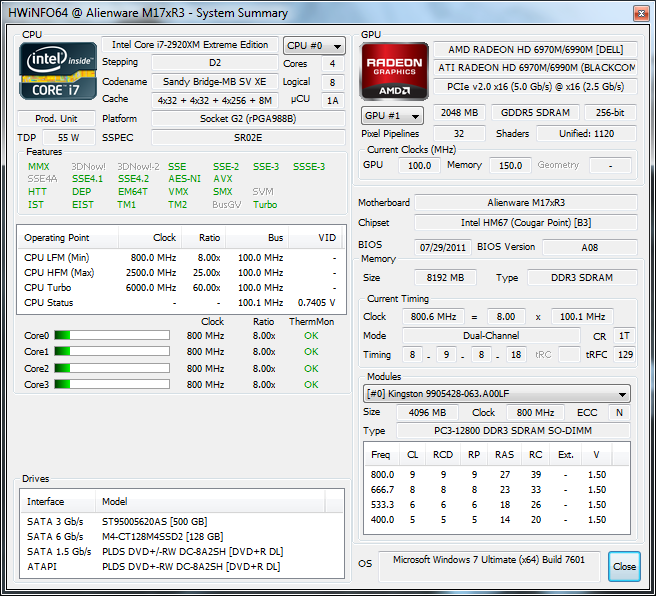Image resolution: width=656 pixels, height=596 pixels.
Task: Click the 8192 MB memory size field
Action: click(445, 277)
